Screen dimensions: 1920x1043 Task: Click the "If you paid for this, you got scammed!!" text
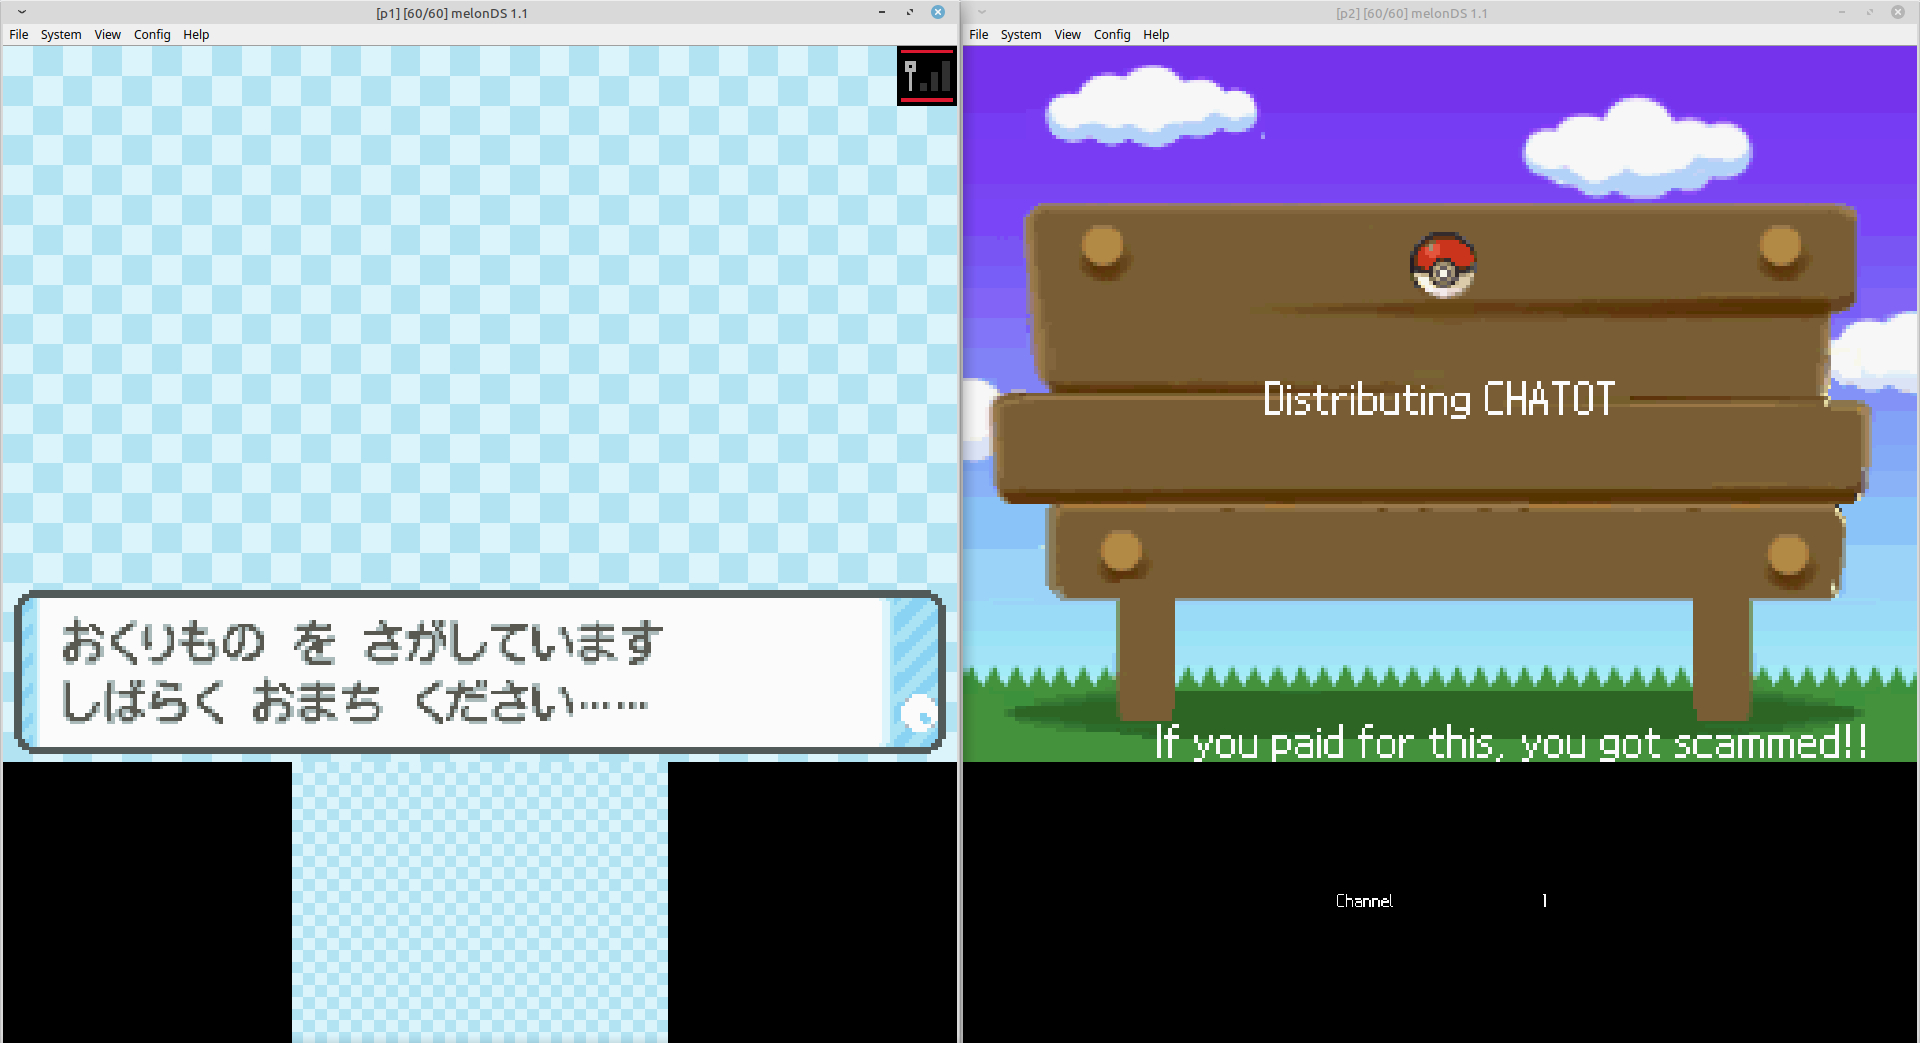(1511, 743)
